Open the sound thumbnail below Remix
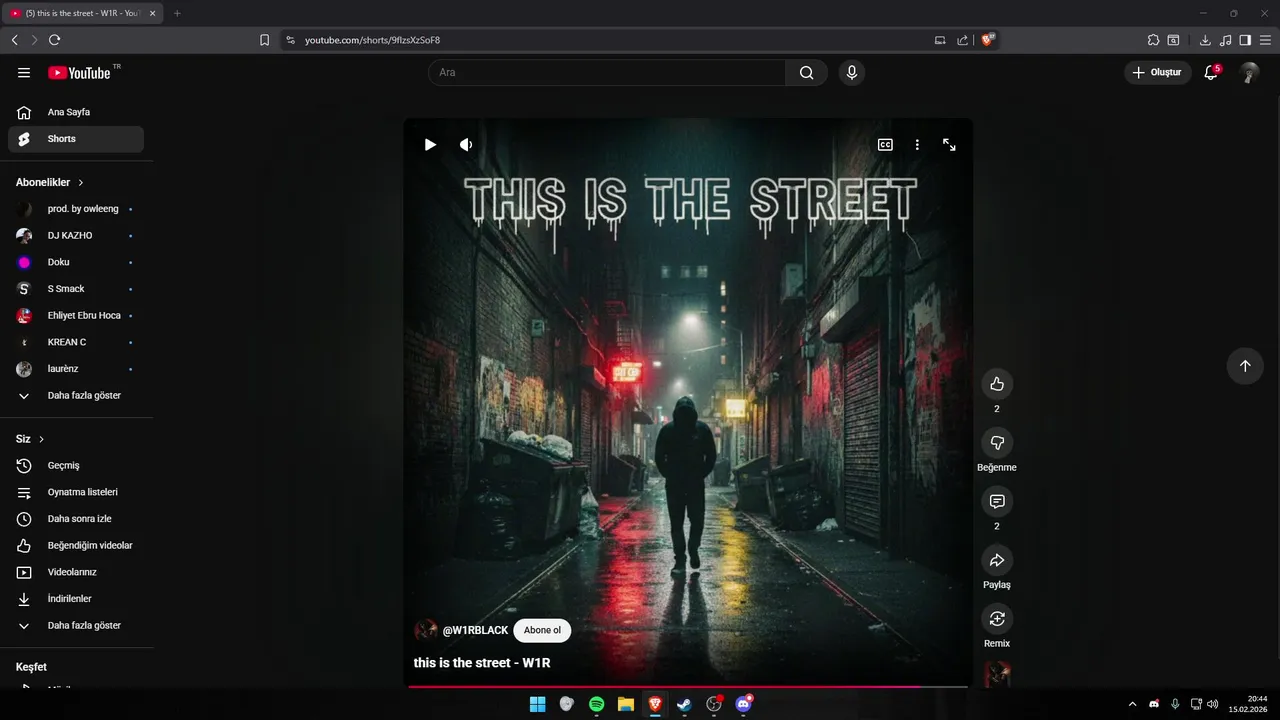 point(997,674)
